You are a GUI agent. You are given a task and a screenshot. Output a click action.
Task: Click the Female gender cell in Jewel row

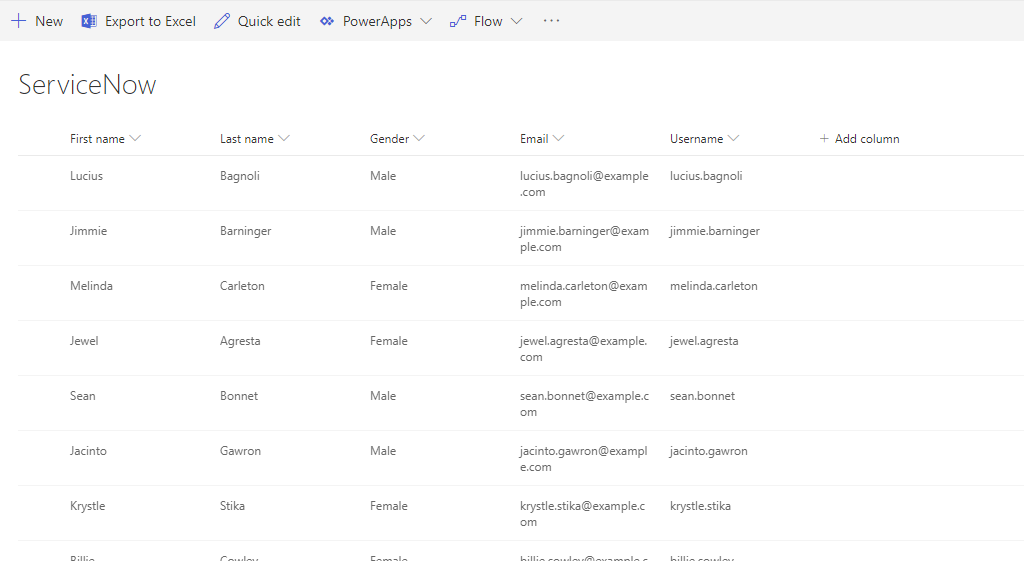pos(389,340)
